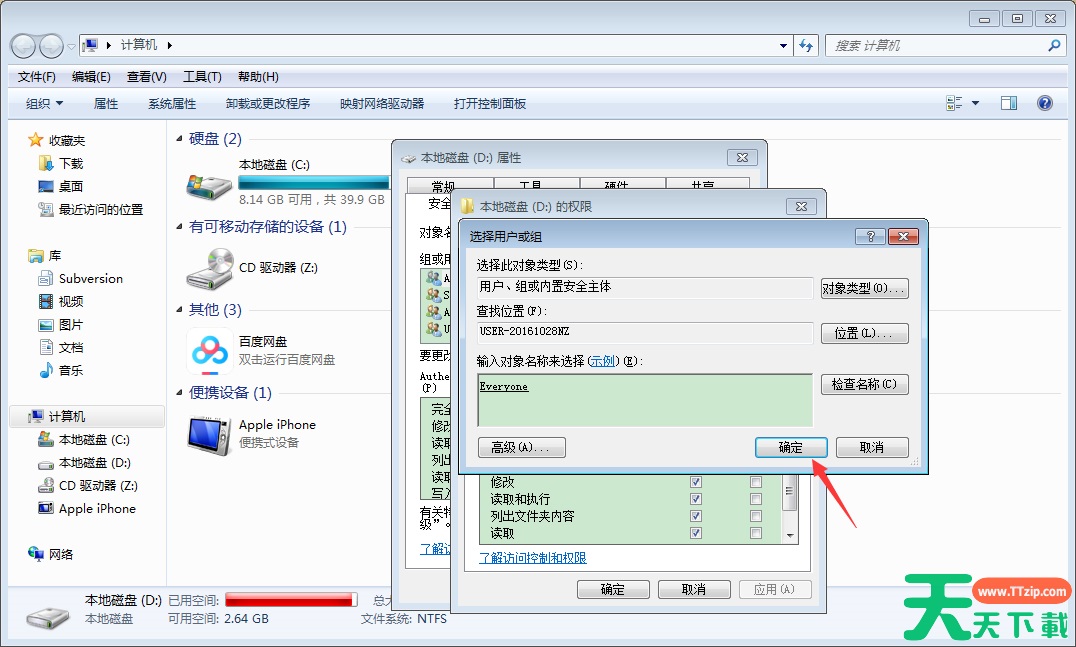Toggle the deny checkbox for 读取和执行
The image size is (1076, 647).
(x=756, y=499)
